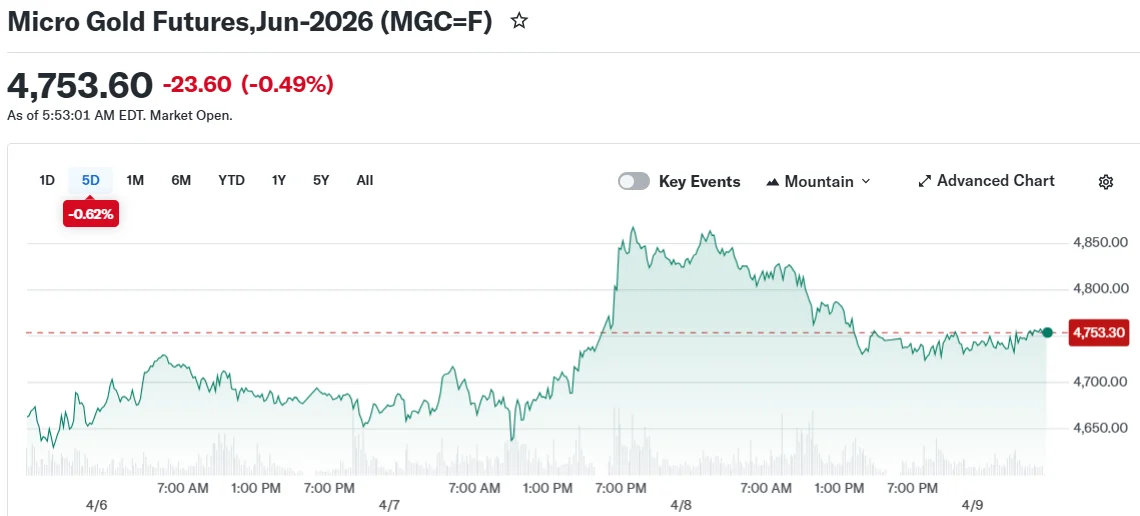Show the 5Y range chart

coord(321,180)
